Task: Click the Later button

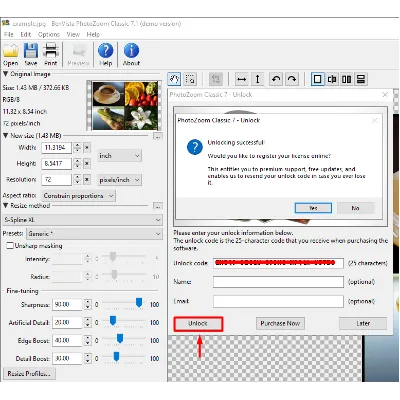Action: coord(363,323)
